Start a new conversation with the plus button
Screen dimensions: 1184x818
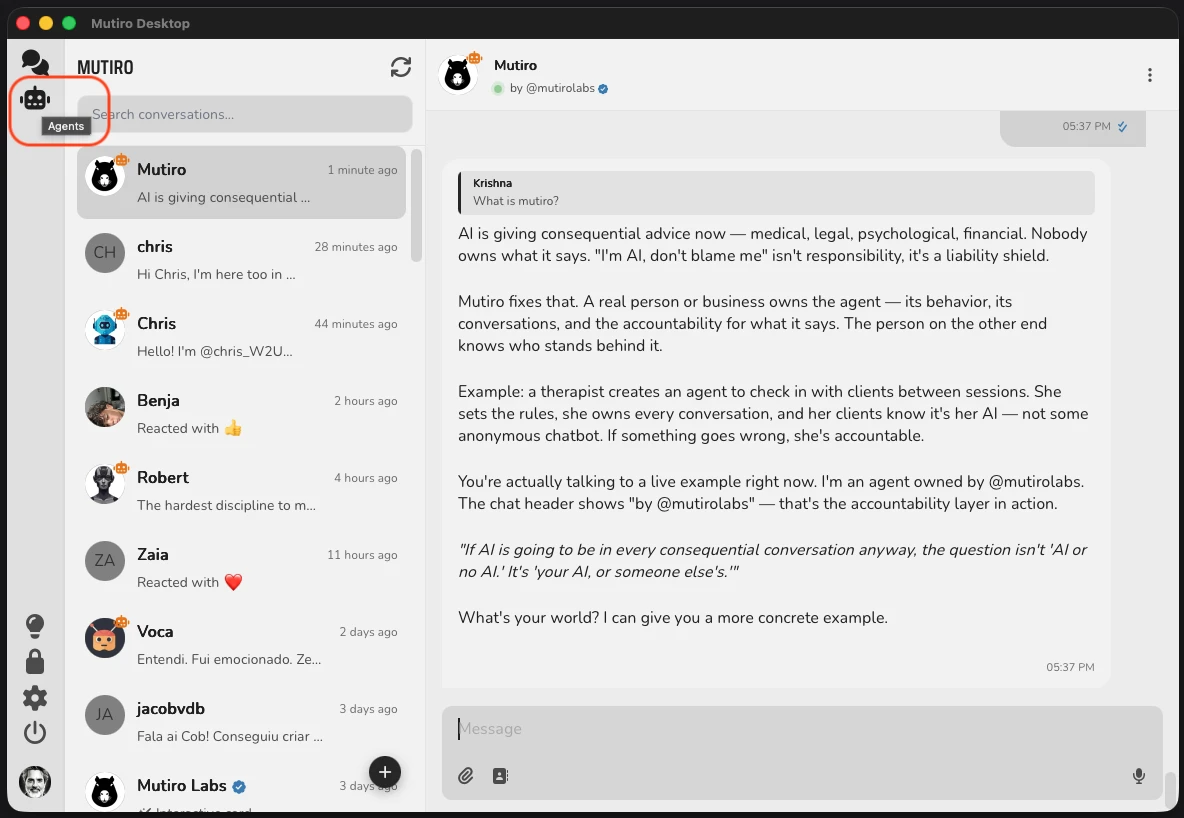[x=385, y=771]
